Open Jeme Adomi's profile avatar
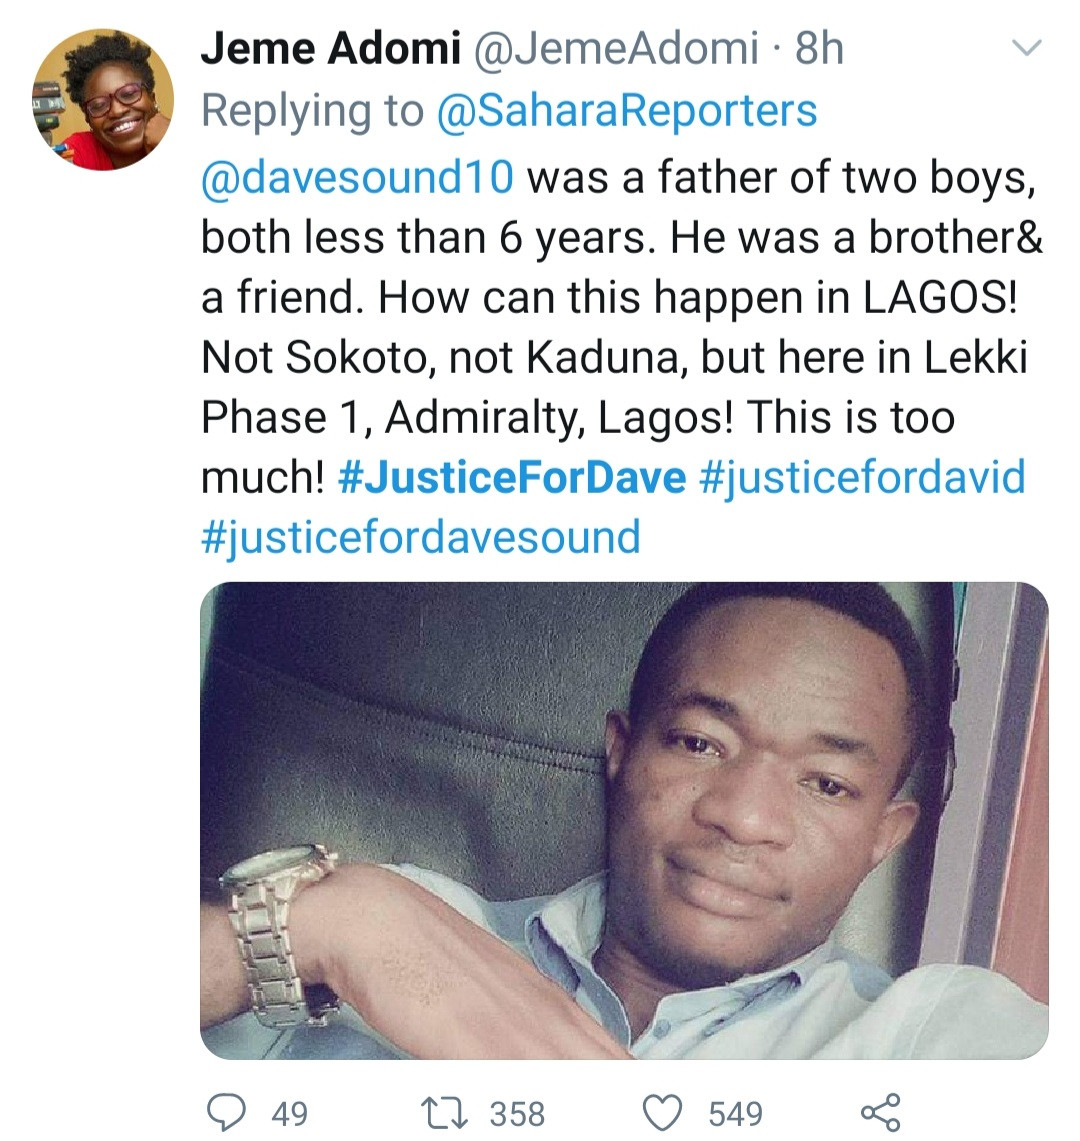Screen dimensions: 1080x1141 tap(104, 100)
